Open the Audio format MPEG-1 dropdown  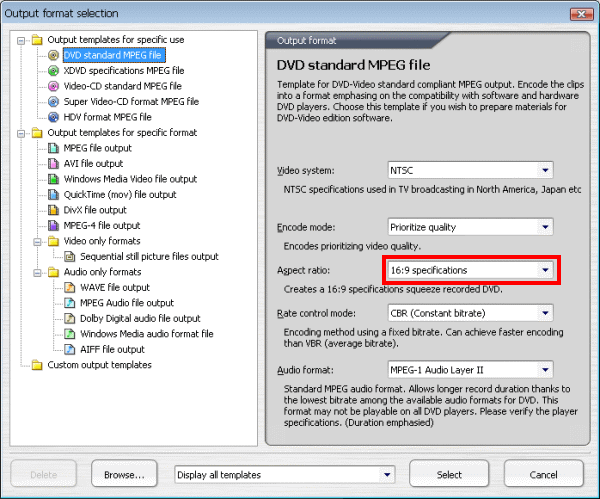(x=545, y=370)
